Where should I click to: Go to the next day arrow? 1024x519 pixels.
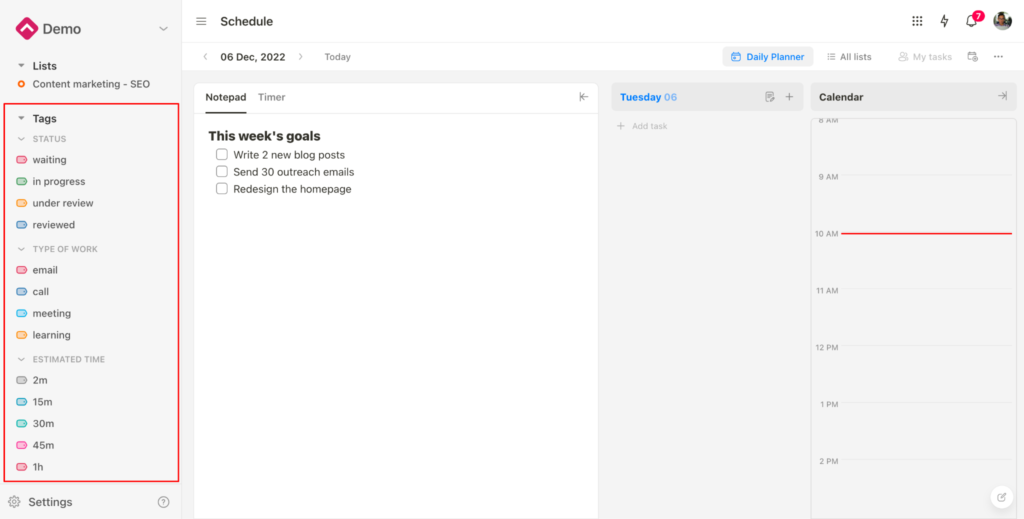coord(300,57)
